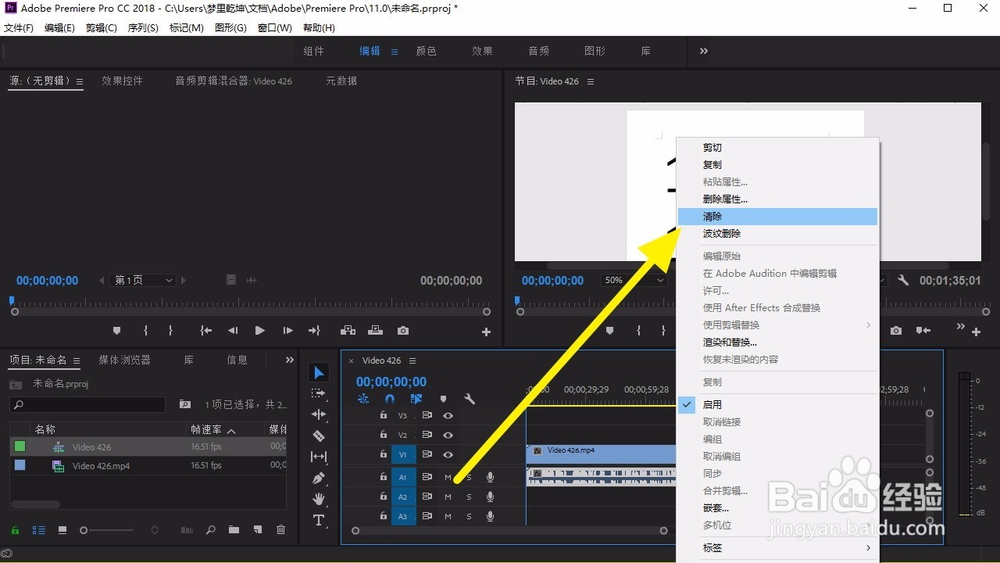The height and width of the screenshot is (563, 1000).
Task: Toggle project writable green lock icon
Action: 15,530
